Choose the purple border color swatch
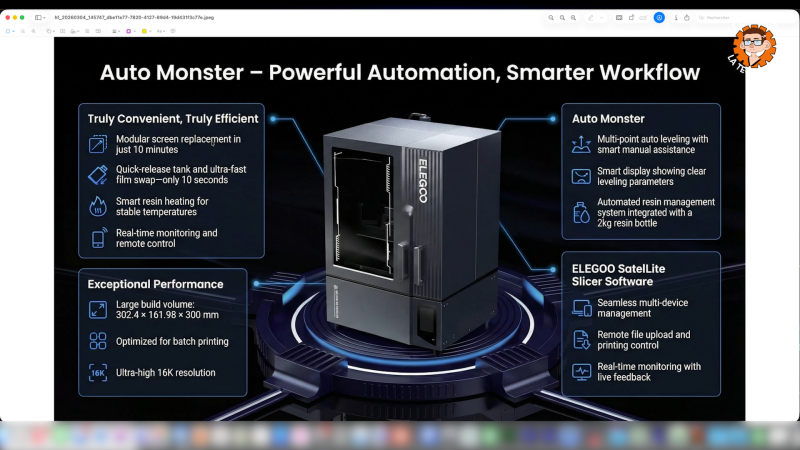The height and width of the screenshot is (450, 800). point(129,31)
